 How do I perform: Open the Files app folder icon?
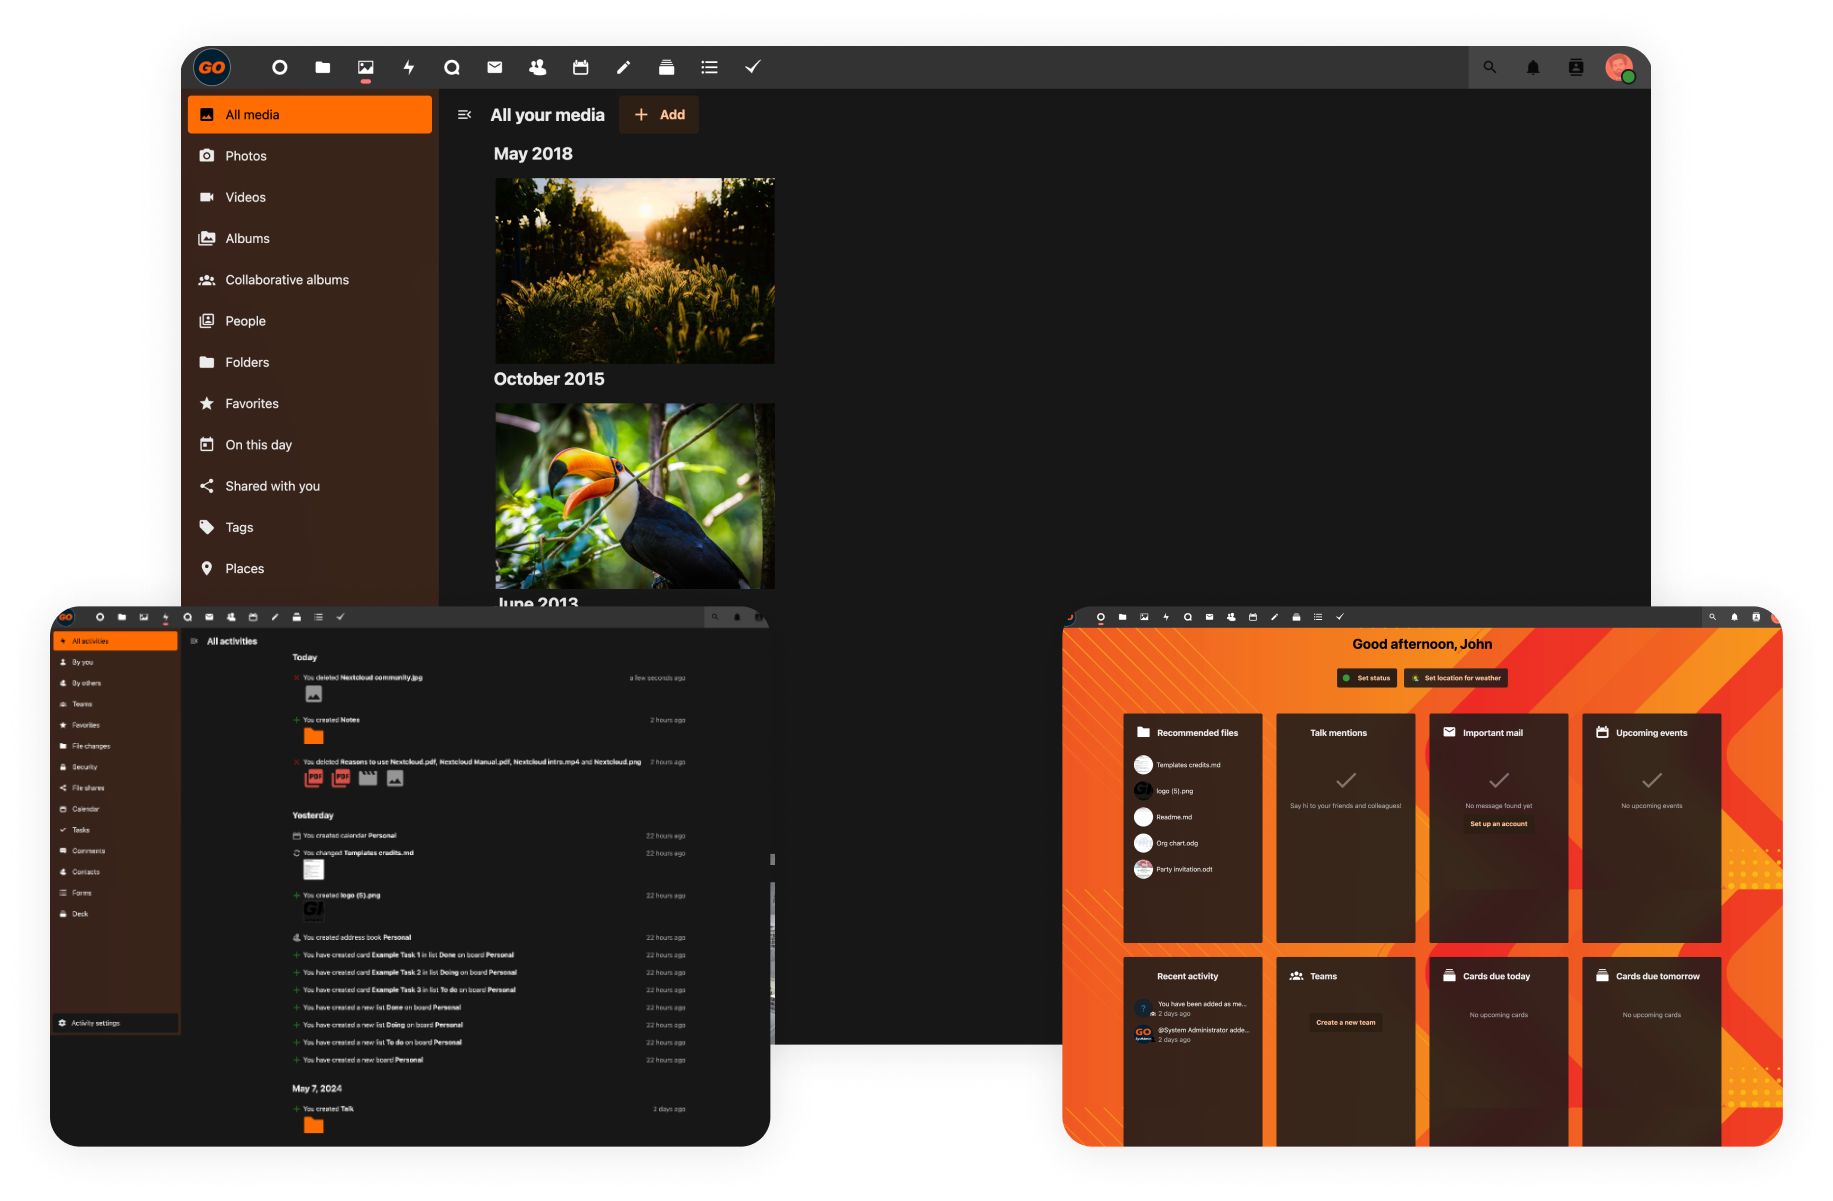[x=322, y=67]
